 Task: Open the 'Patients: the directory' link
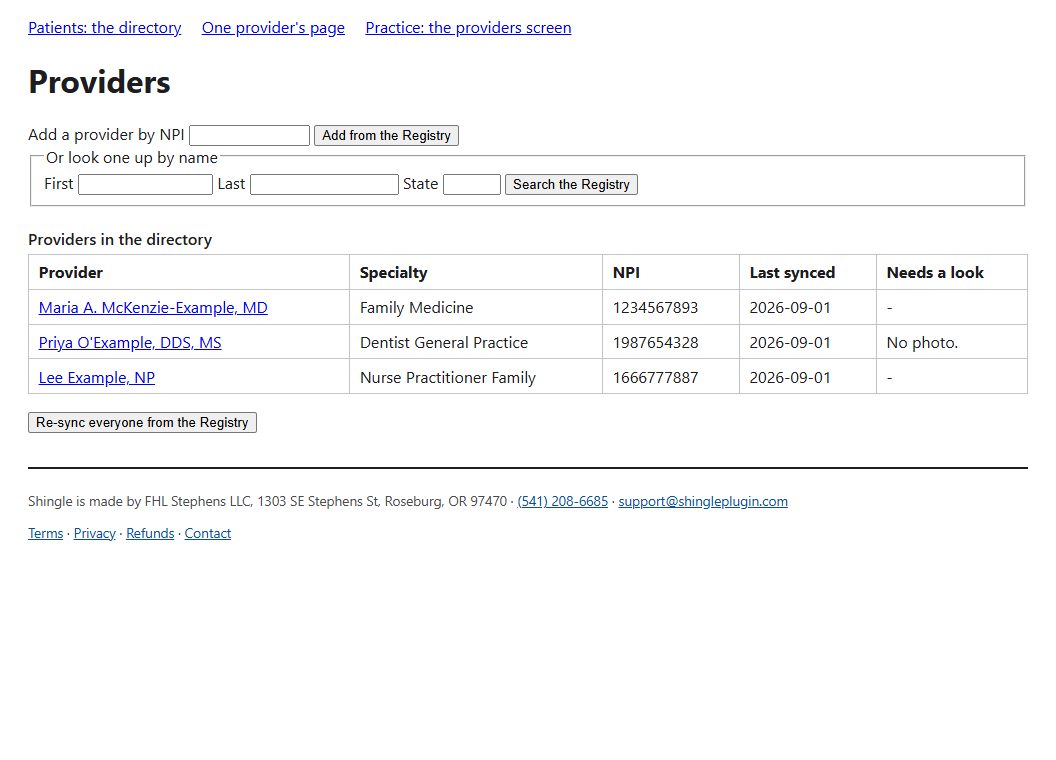point(104,28)
